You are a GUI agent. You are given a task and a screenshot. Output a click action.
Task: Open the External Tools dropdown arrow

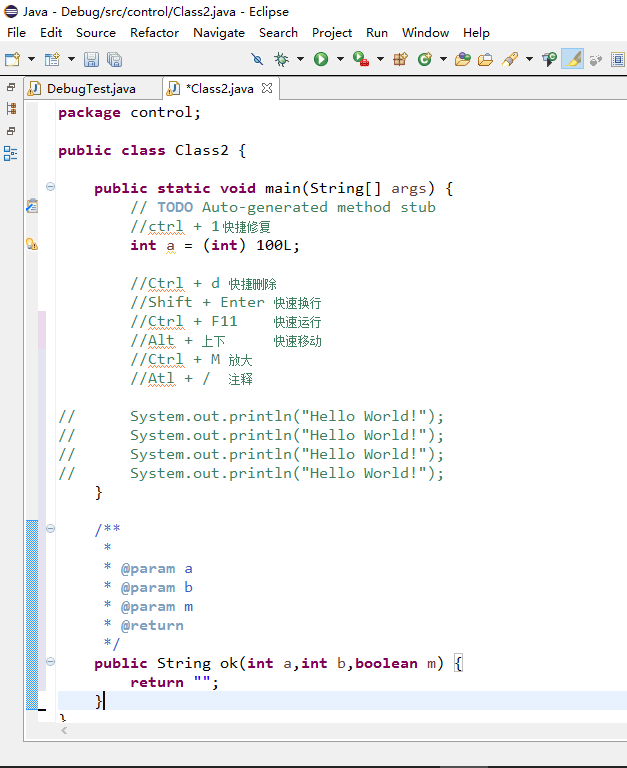[380, 59]
